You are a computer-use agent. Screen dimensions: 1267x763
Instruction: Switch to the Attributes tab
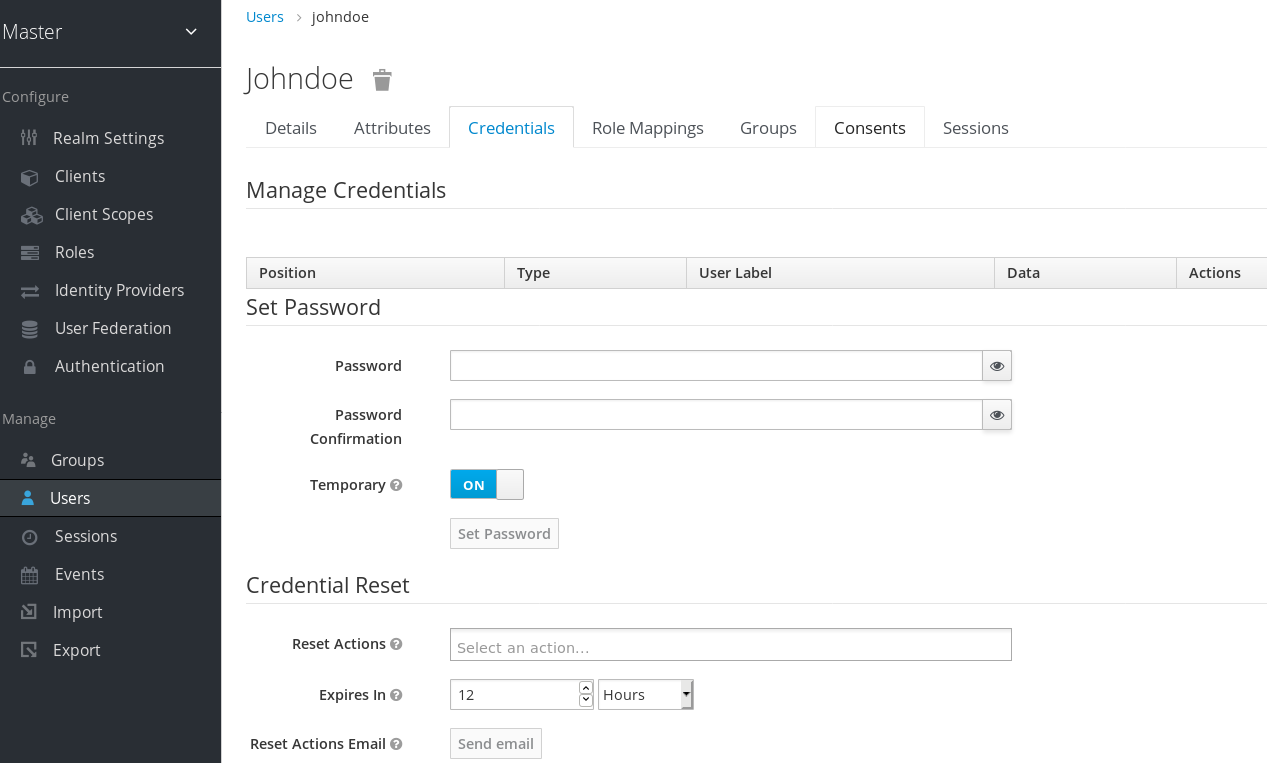coord(392,128)
